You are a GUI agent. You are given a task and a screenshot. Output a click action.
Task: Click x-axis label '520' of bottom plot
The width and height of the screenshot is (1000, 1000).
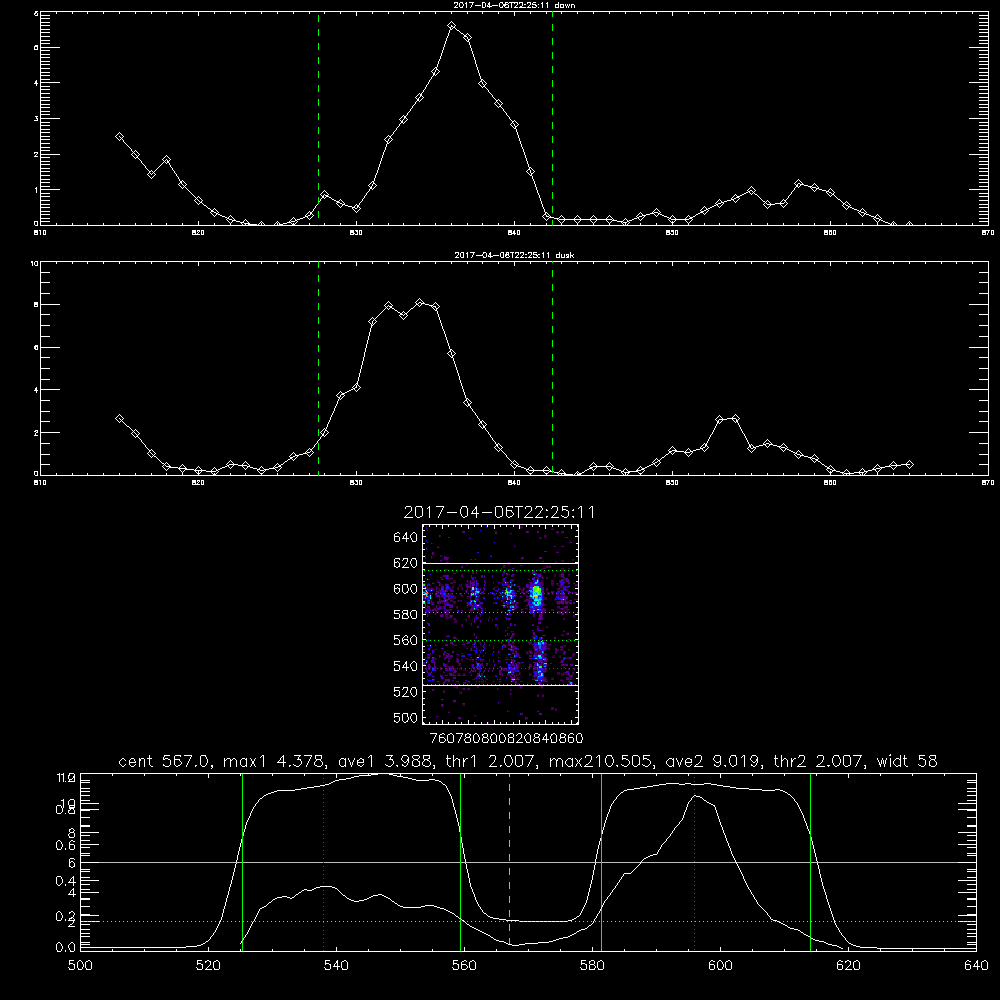tap(208, 966)
